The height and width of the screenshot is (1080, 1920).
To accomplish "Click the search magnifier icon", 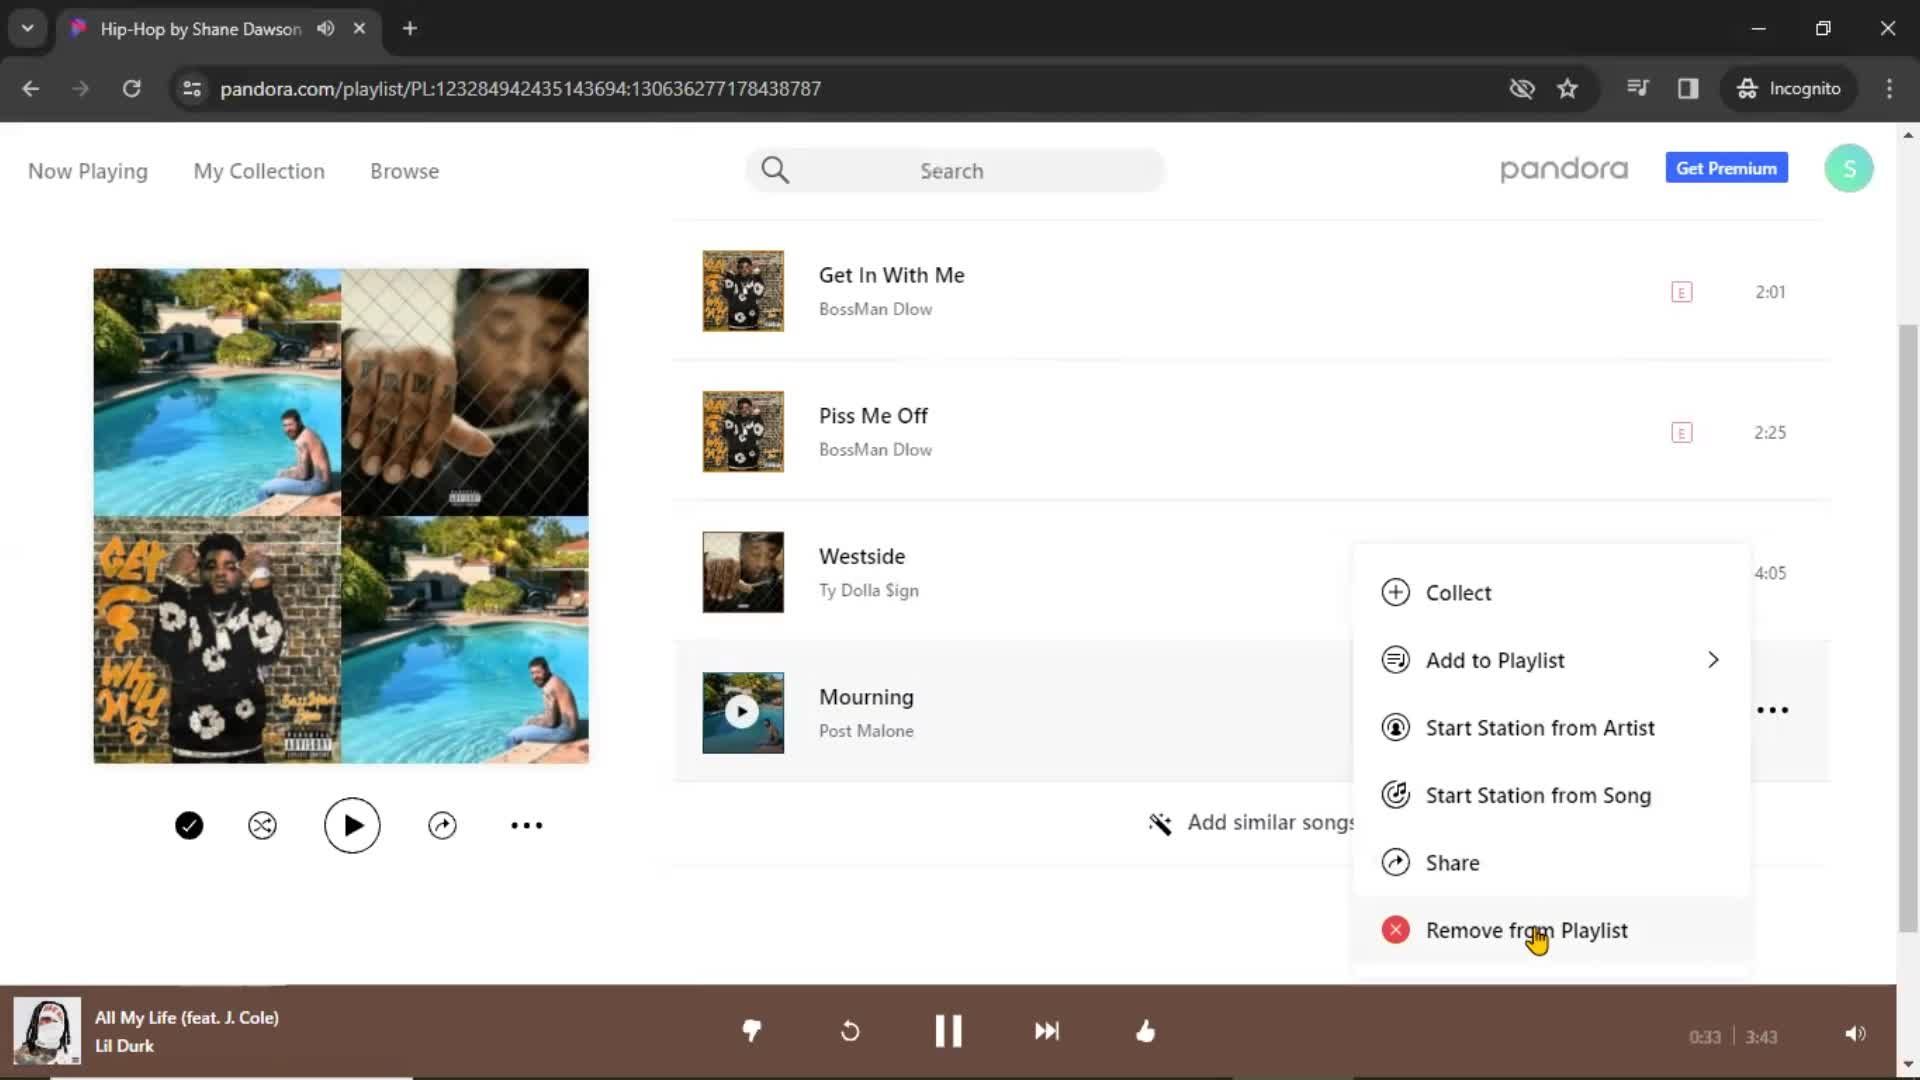I will (x=775, y=171).
